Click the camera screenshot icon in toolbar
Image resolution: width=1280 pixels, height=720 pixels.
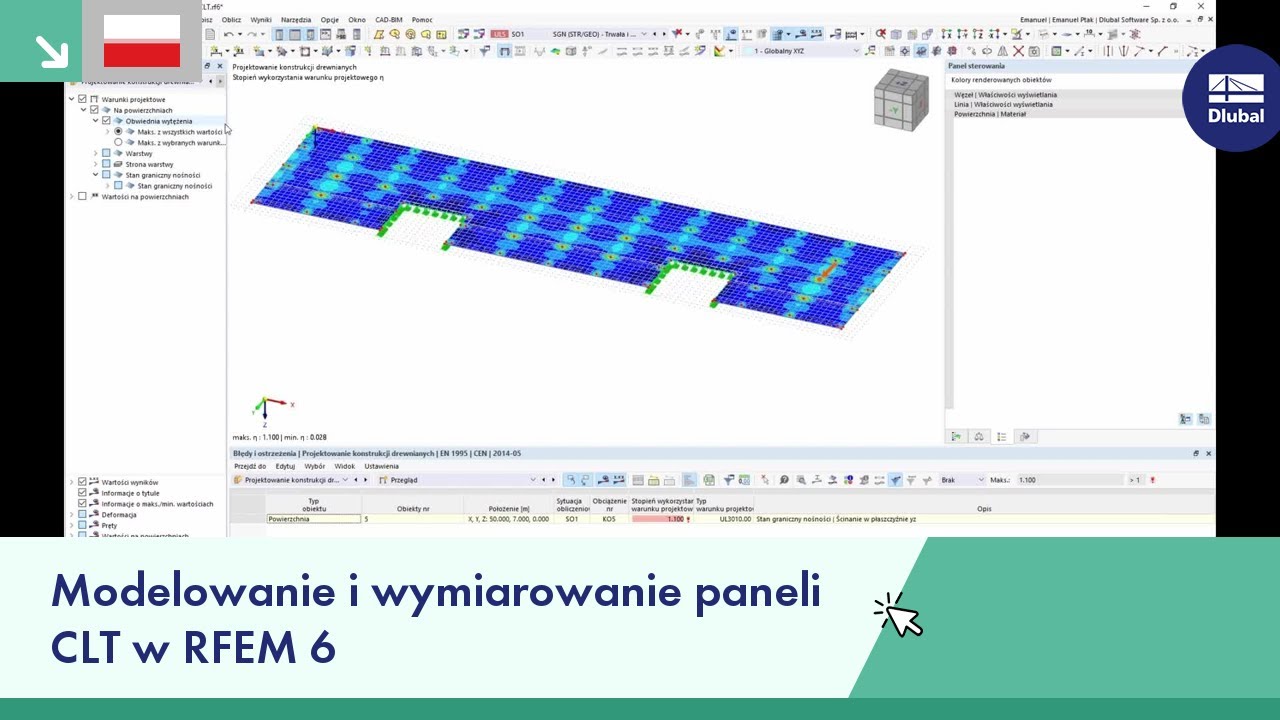(1033, 51)
